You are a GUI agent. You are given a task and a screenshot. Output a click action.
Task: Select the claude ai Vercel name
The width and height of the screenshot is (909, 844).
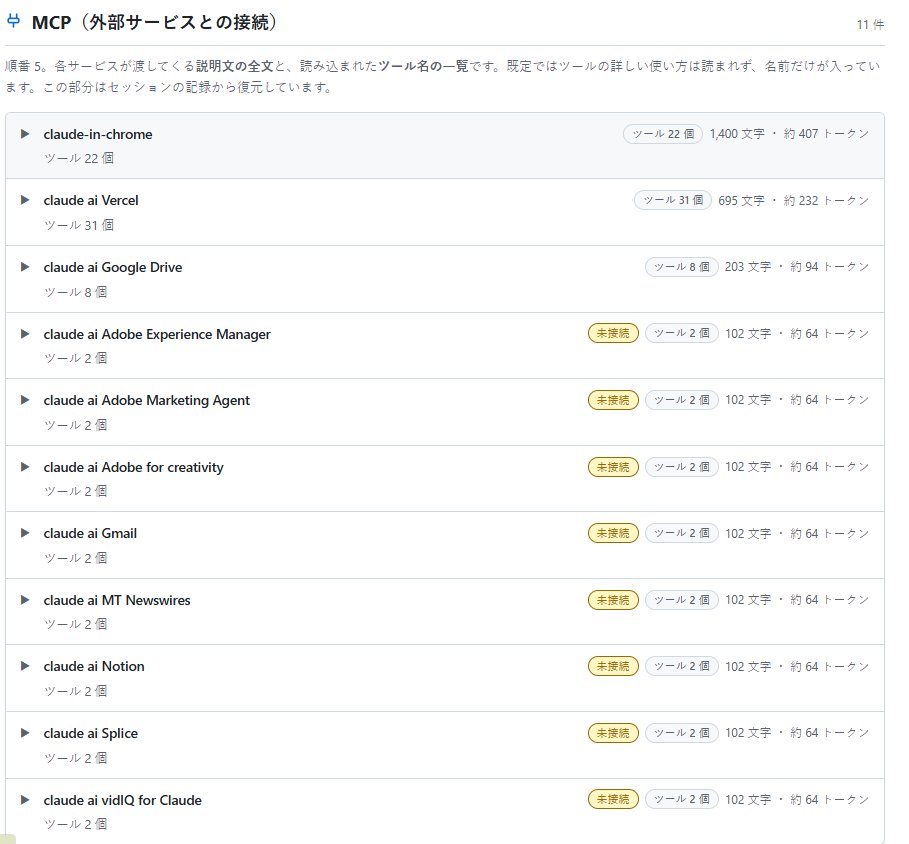click(91, 201)
